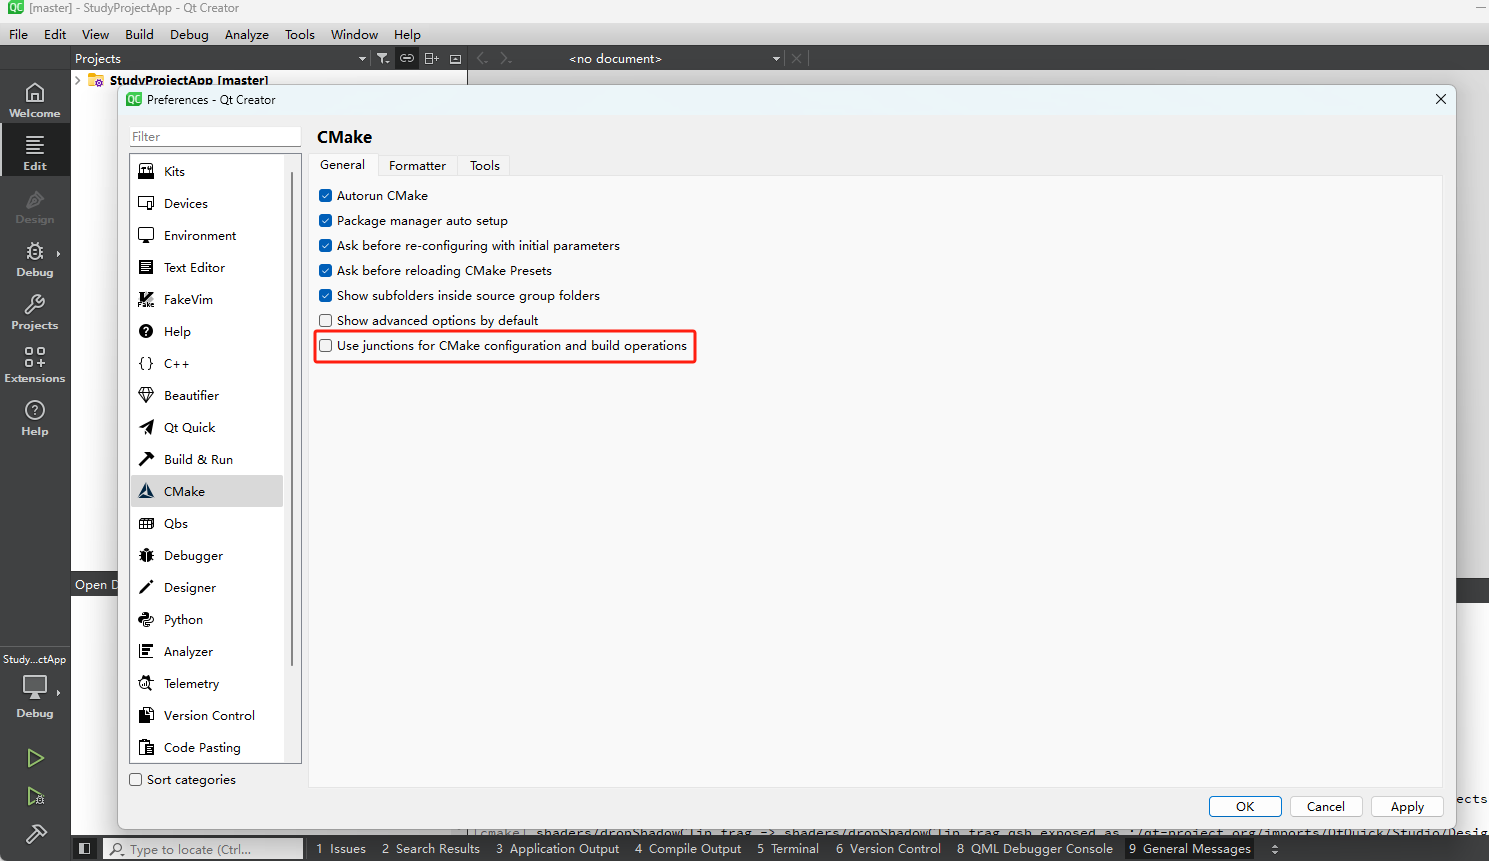Toggle the left sidebar visibility

[85, 849]
